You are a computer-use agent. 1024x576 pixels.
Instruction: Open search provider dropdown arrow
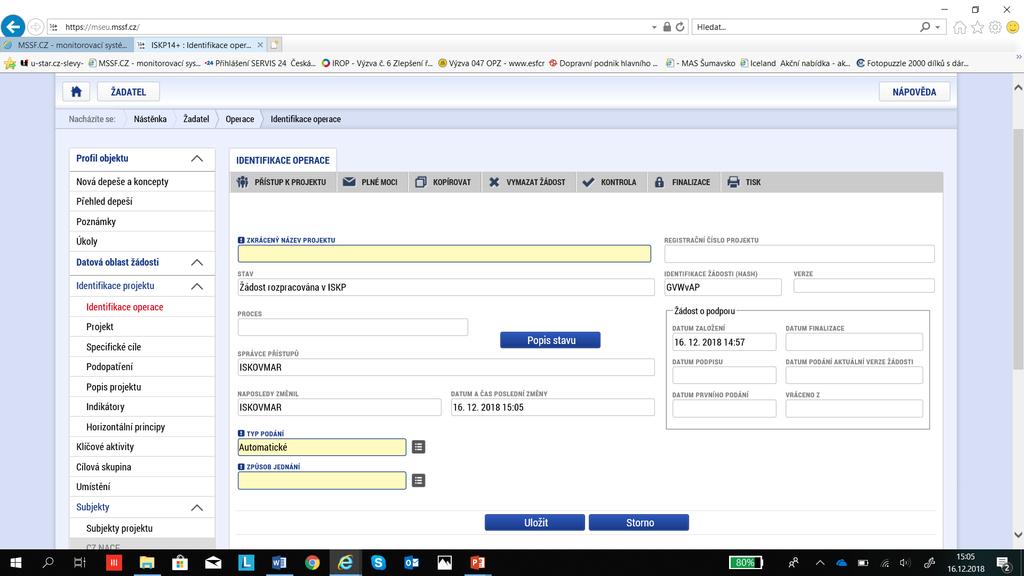pyautogui.click(x=938, y=27)
